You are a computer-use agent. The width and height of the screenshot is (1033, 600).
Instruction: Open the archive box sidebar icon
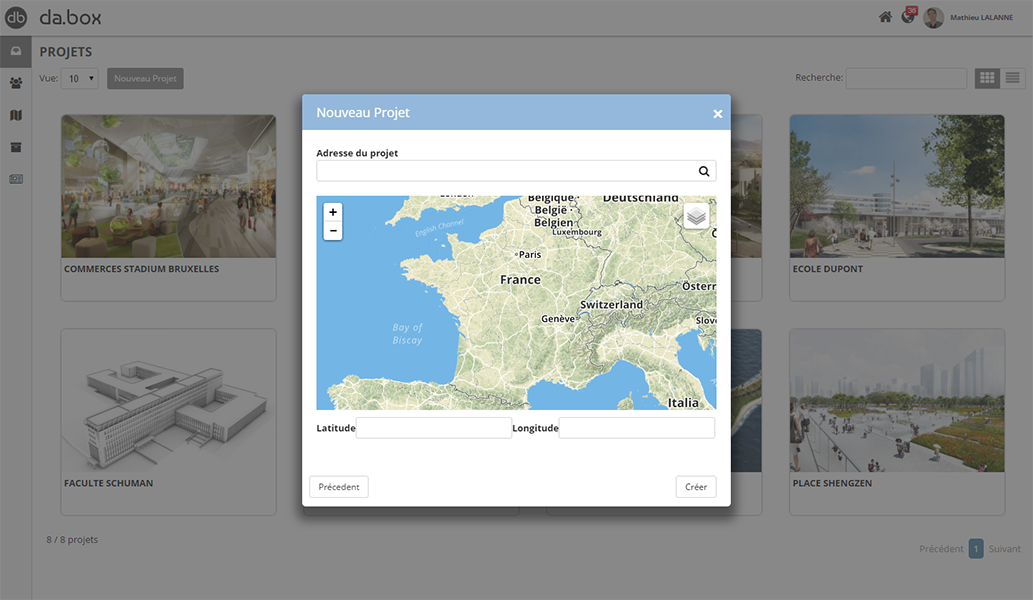click(x=16, y=147)
